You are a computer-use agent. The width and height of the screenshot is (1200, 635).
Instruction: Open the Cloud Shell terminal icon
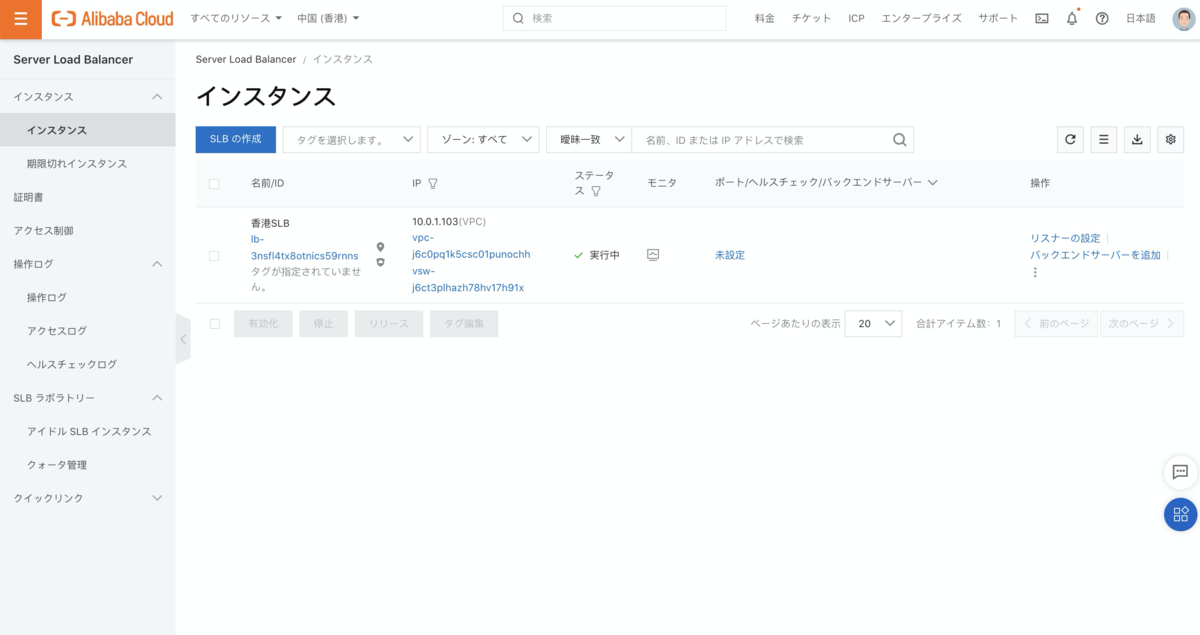(x=1042, y=19)
